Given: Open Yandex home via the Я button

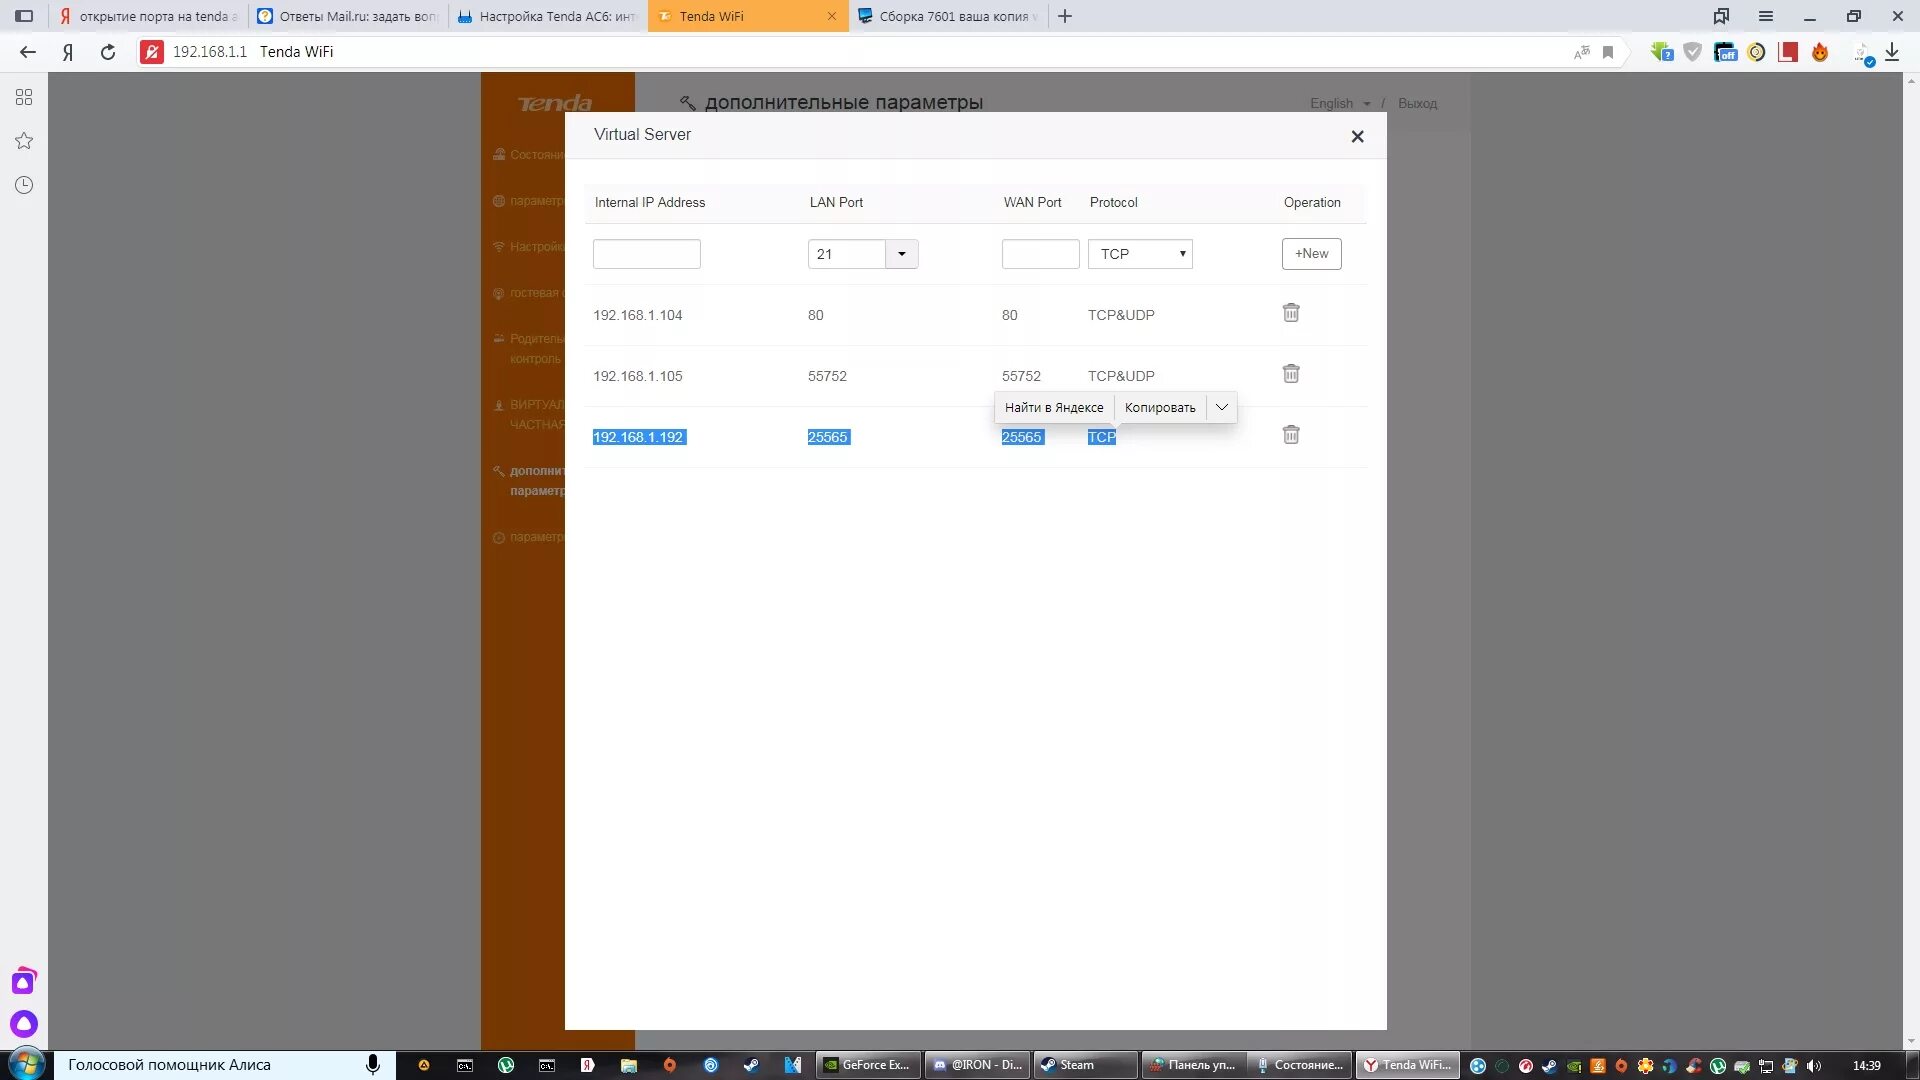Looking at the screenshot, I should [x=68, y=52].
